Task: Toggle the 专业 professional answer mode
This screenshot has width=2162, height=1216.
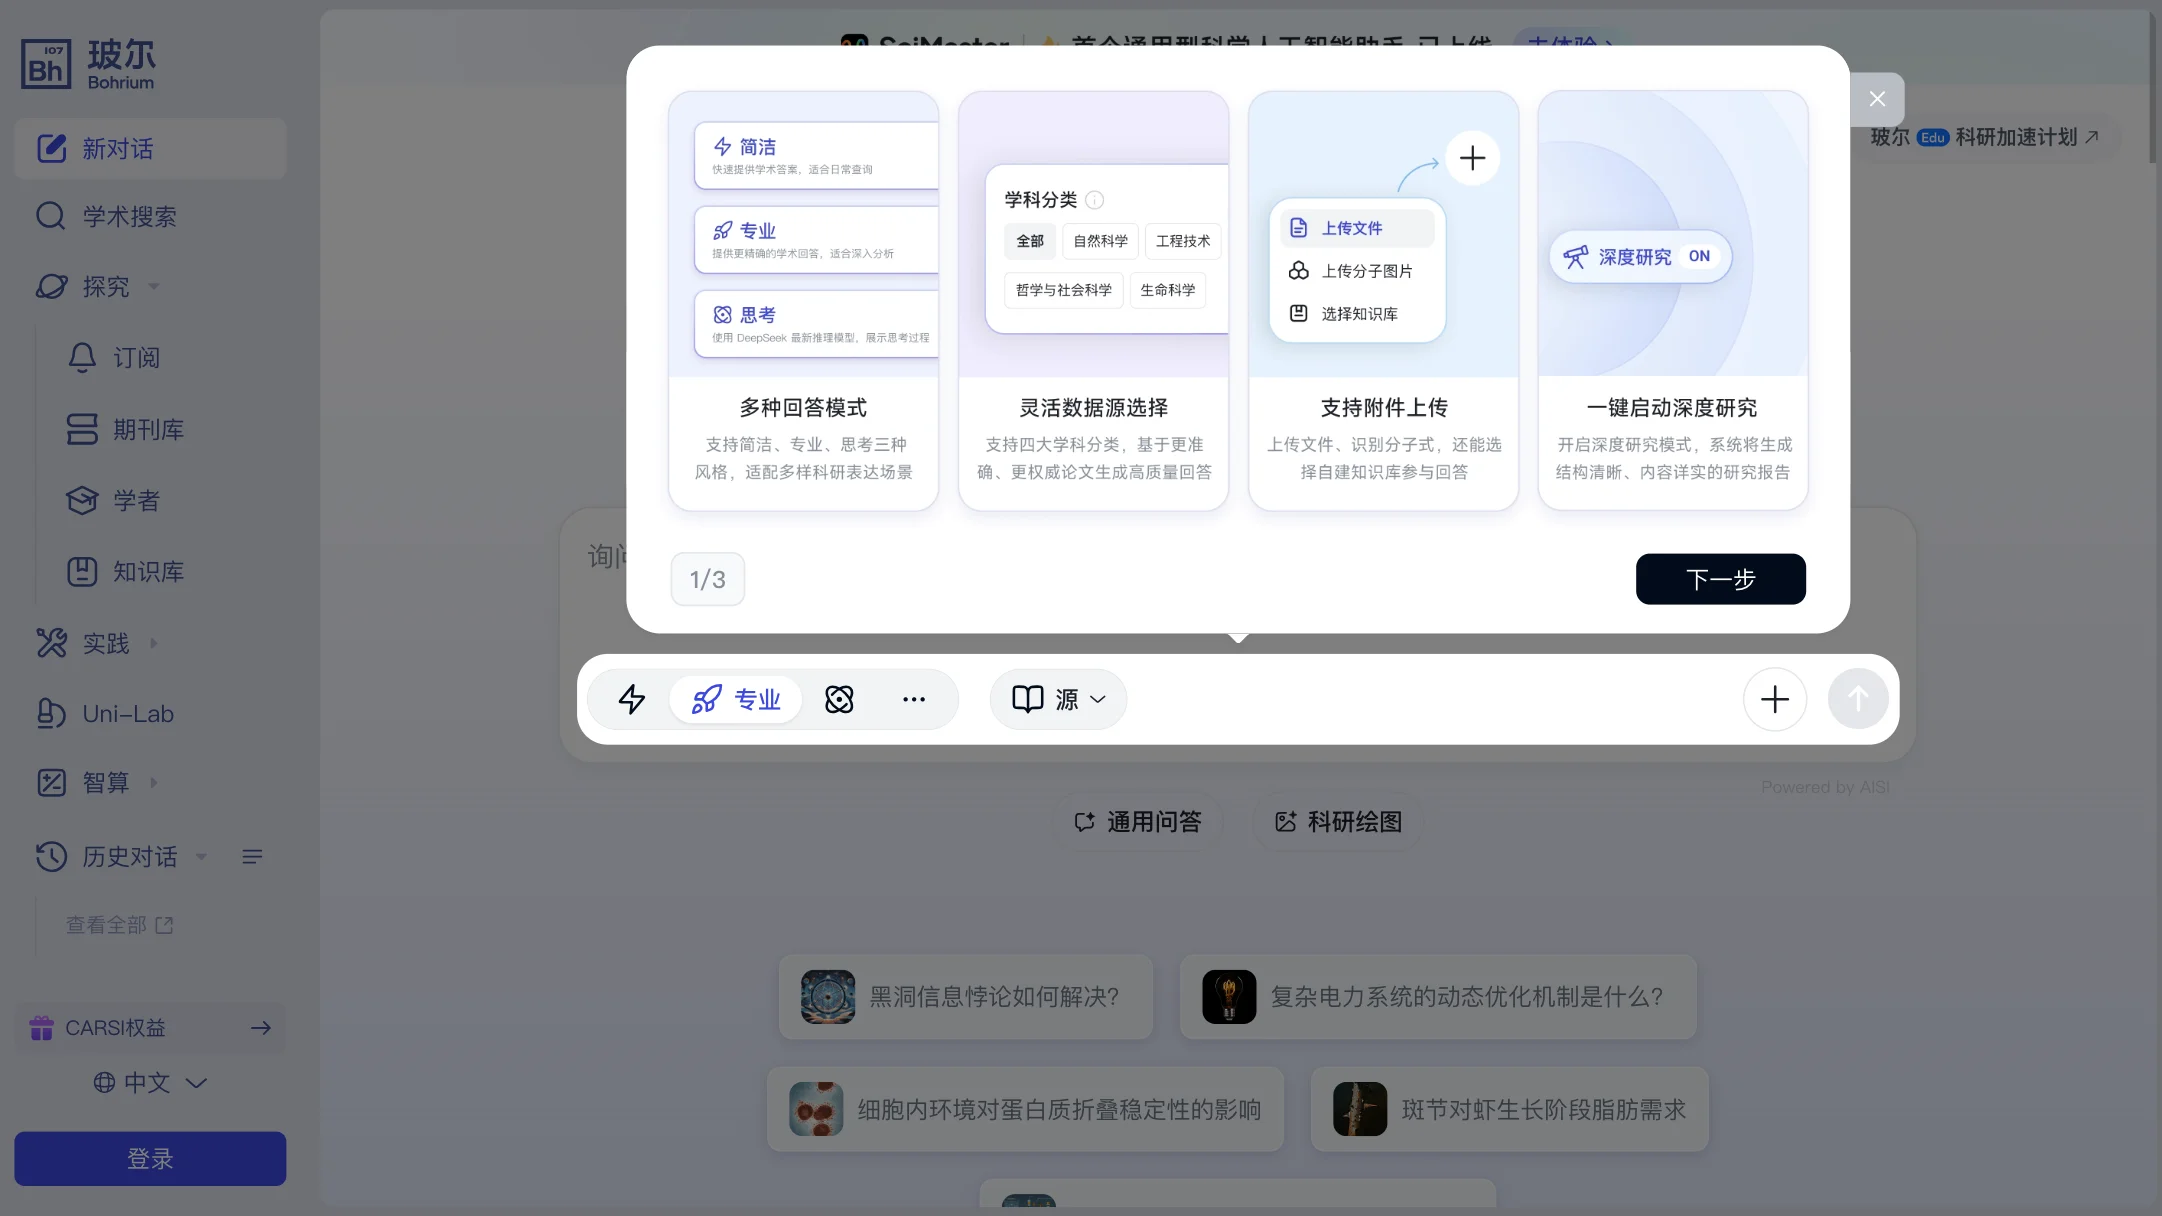Action: coord(735,699)
